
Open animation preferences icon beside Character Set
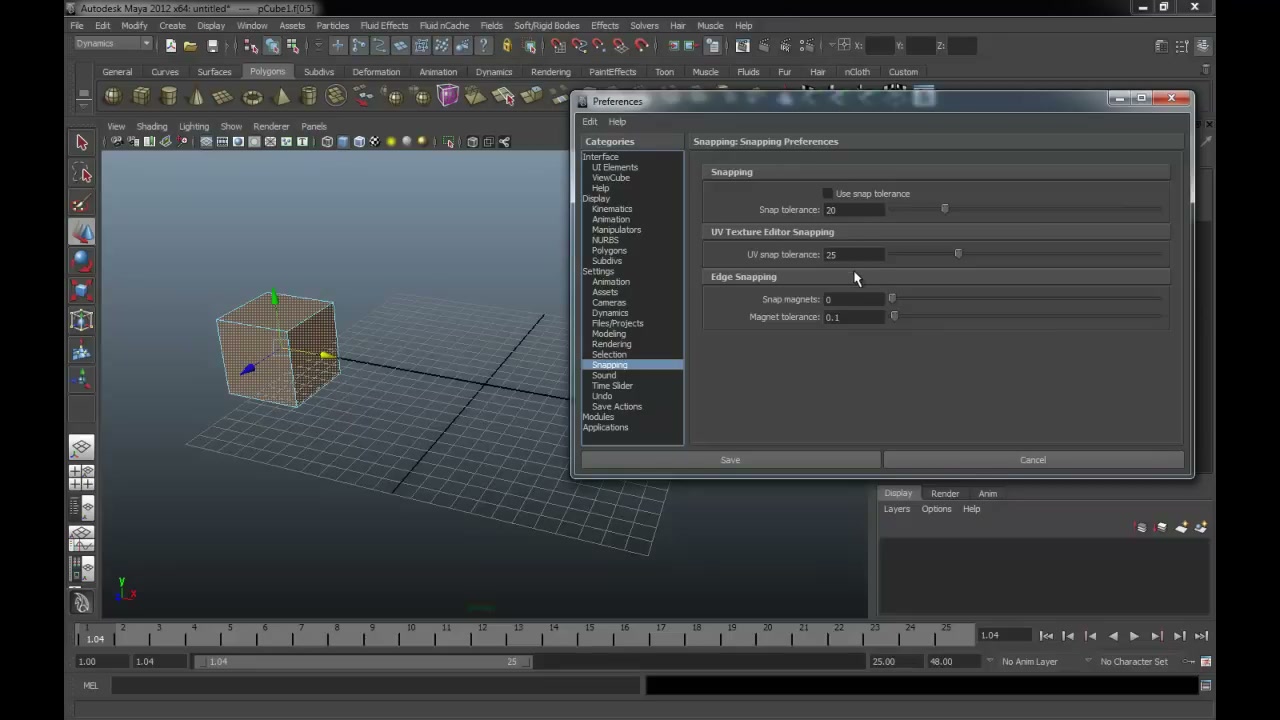[1206, 661]
